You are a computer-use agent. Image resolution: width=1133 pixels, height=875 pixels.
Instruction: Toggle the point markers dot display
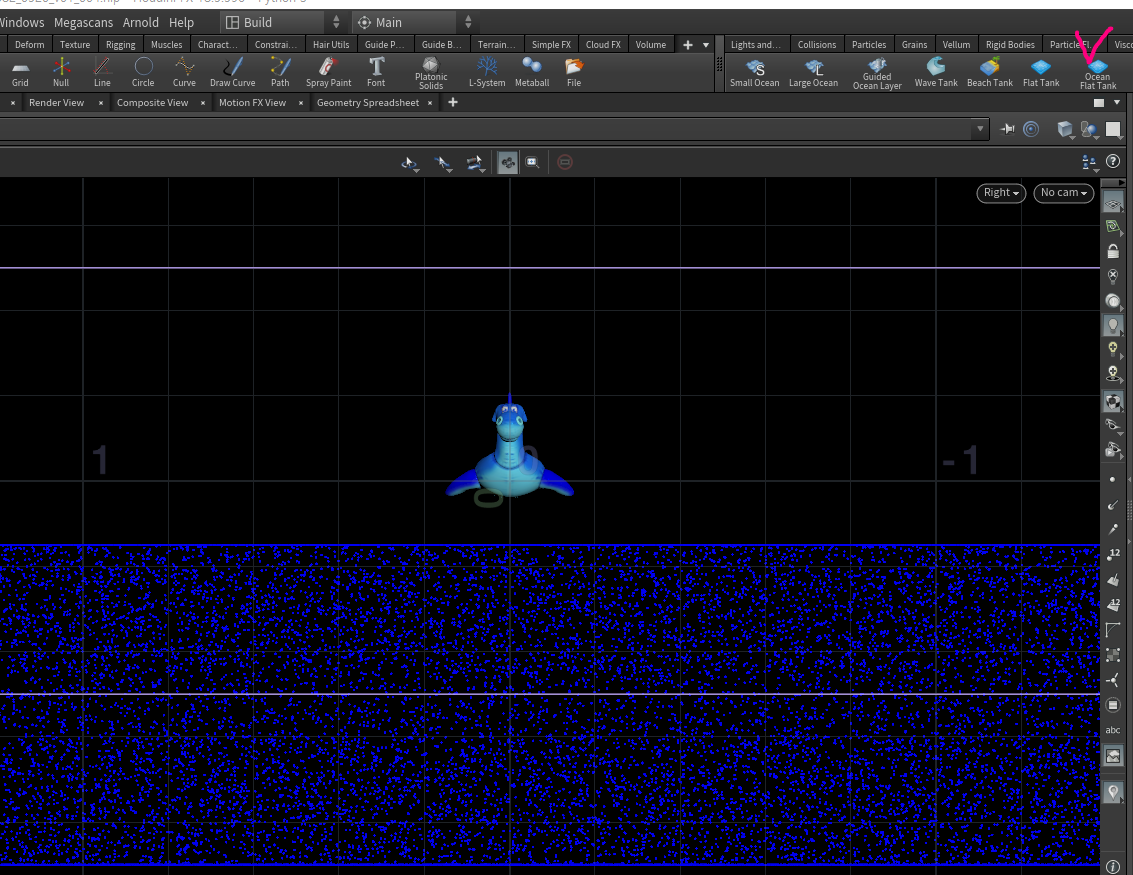[x=1113, y=480]
